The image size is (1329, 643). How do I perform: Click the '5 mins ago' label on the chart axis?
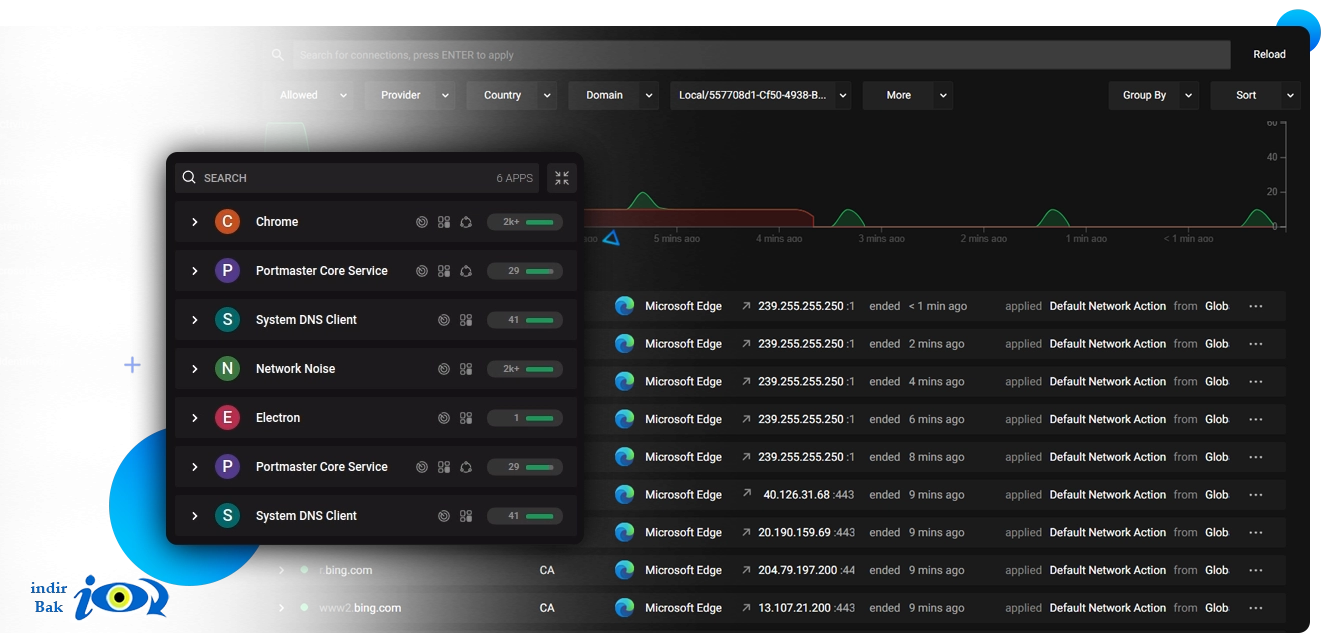[677, 239]
